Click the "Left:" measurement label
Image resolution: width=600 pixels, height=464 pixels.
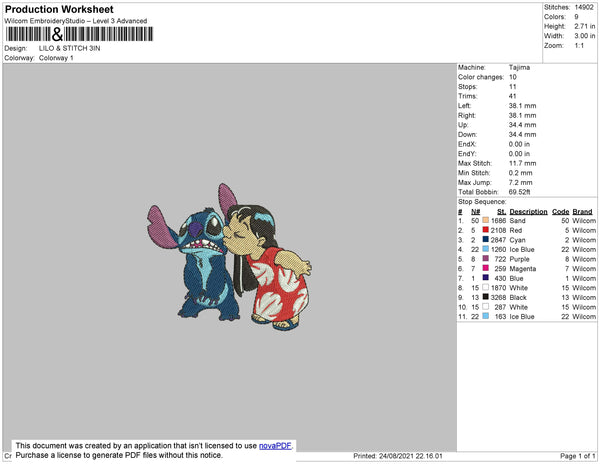(465, 106)
